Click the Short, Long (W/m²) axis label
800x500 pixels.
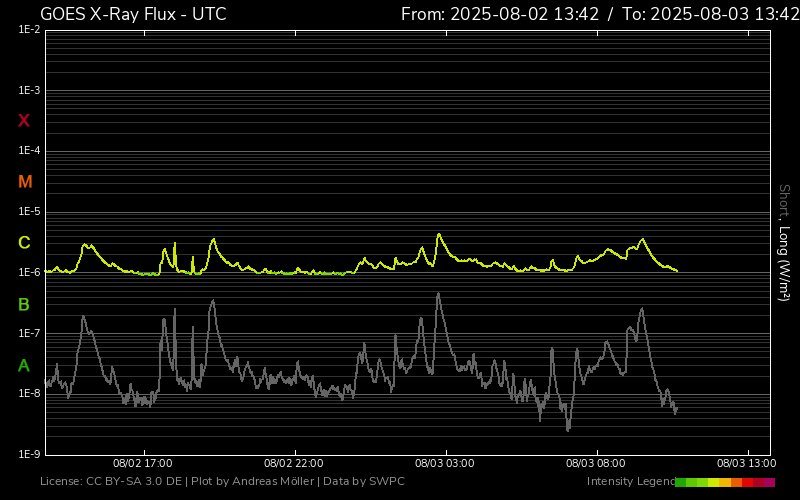pyautogui.click(x=784, y=242)
